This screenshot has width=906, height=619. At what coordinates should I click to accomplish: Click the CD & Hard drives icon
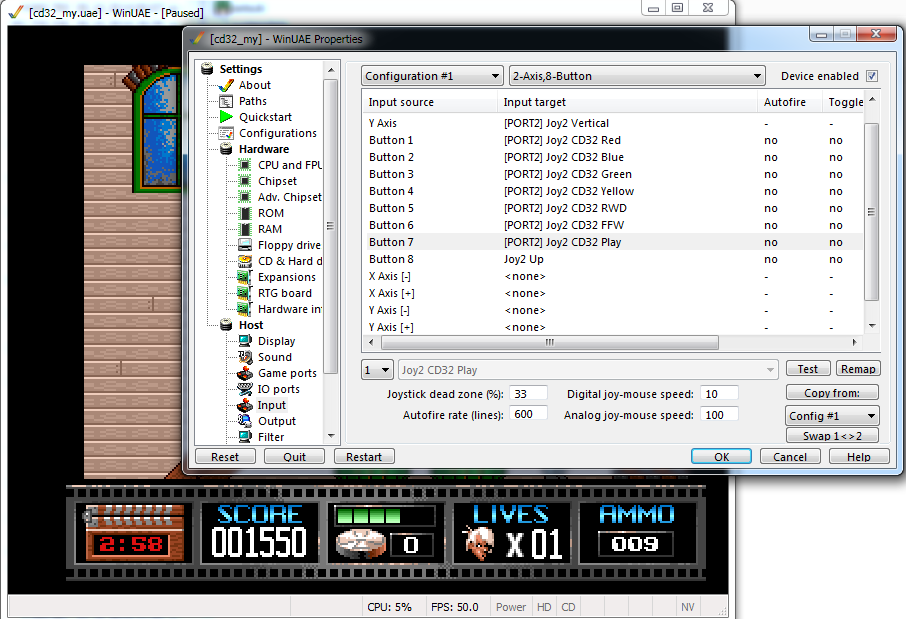point(245,261)
